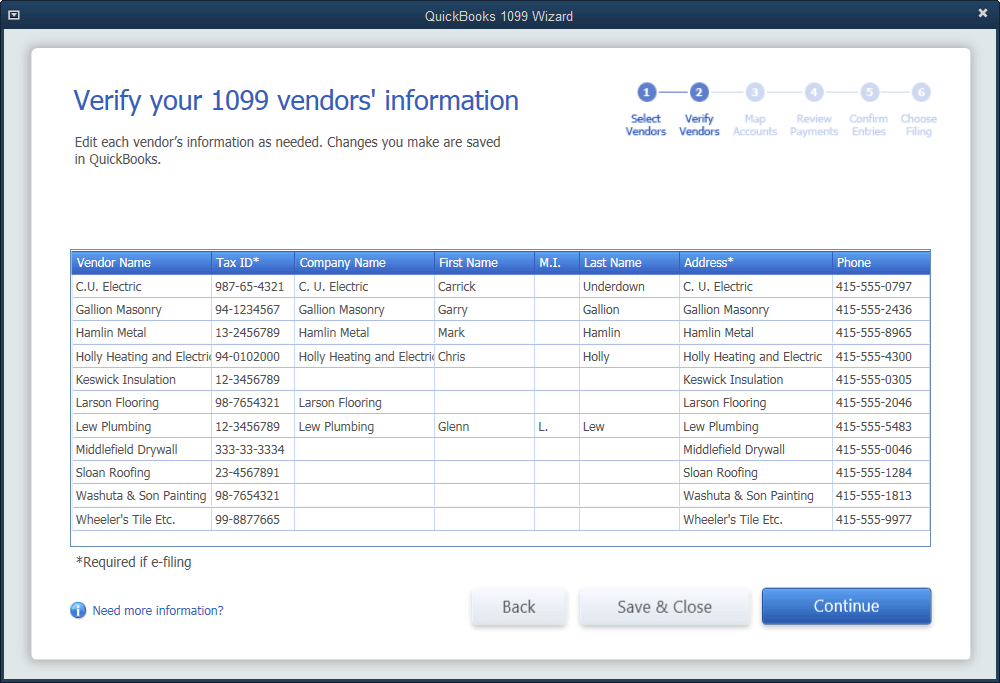Select first name Carrick cell
Viewport: 1000px width, 683px height.
(484, 286)
